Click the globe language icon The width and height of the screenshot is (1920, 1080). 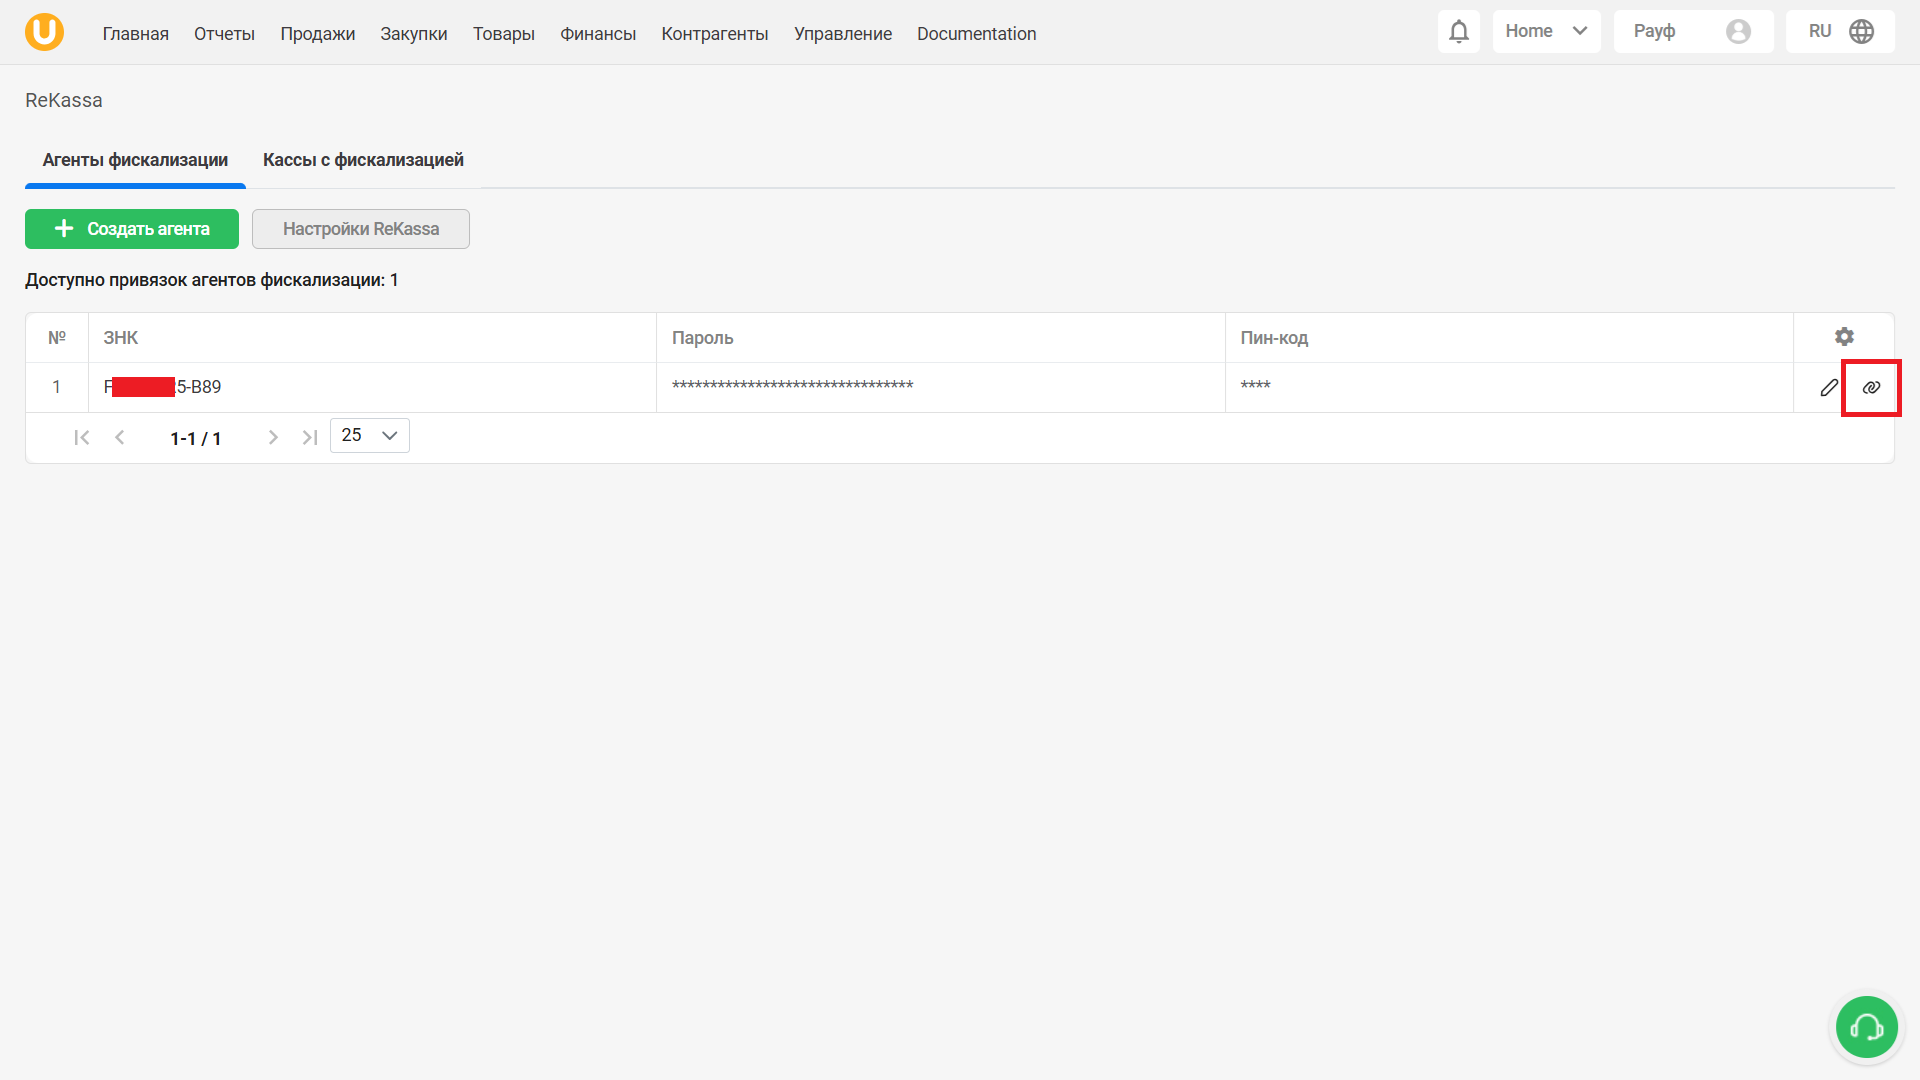pyautogui.click(x=1861, y=32)
